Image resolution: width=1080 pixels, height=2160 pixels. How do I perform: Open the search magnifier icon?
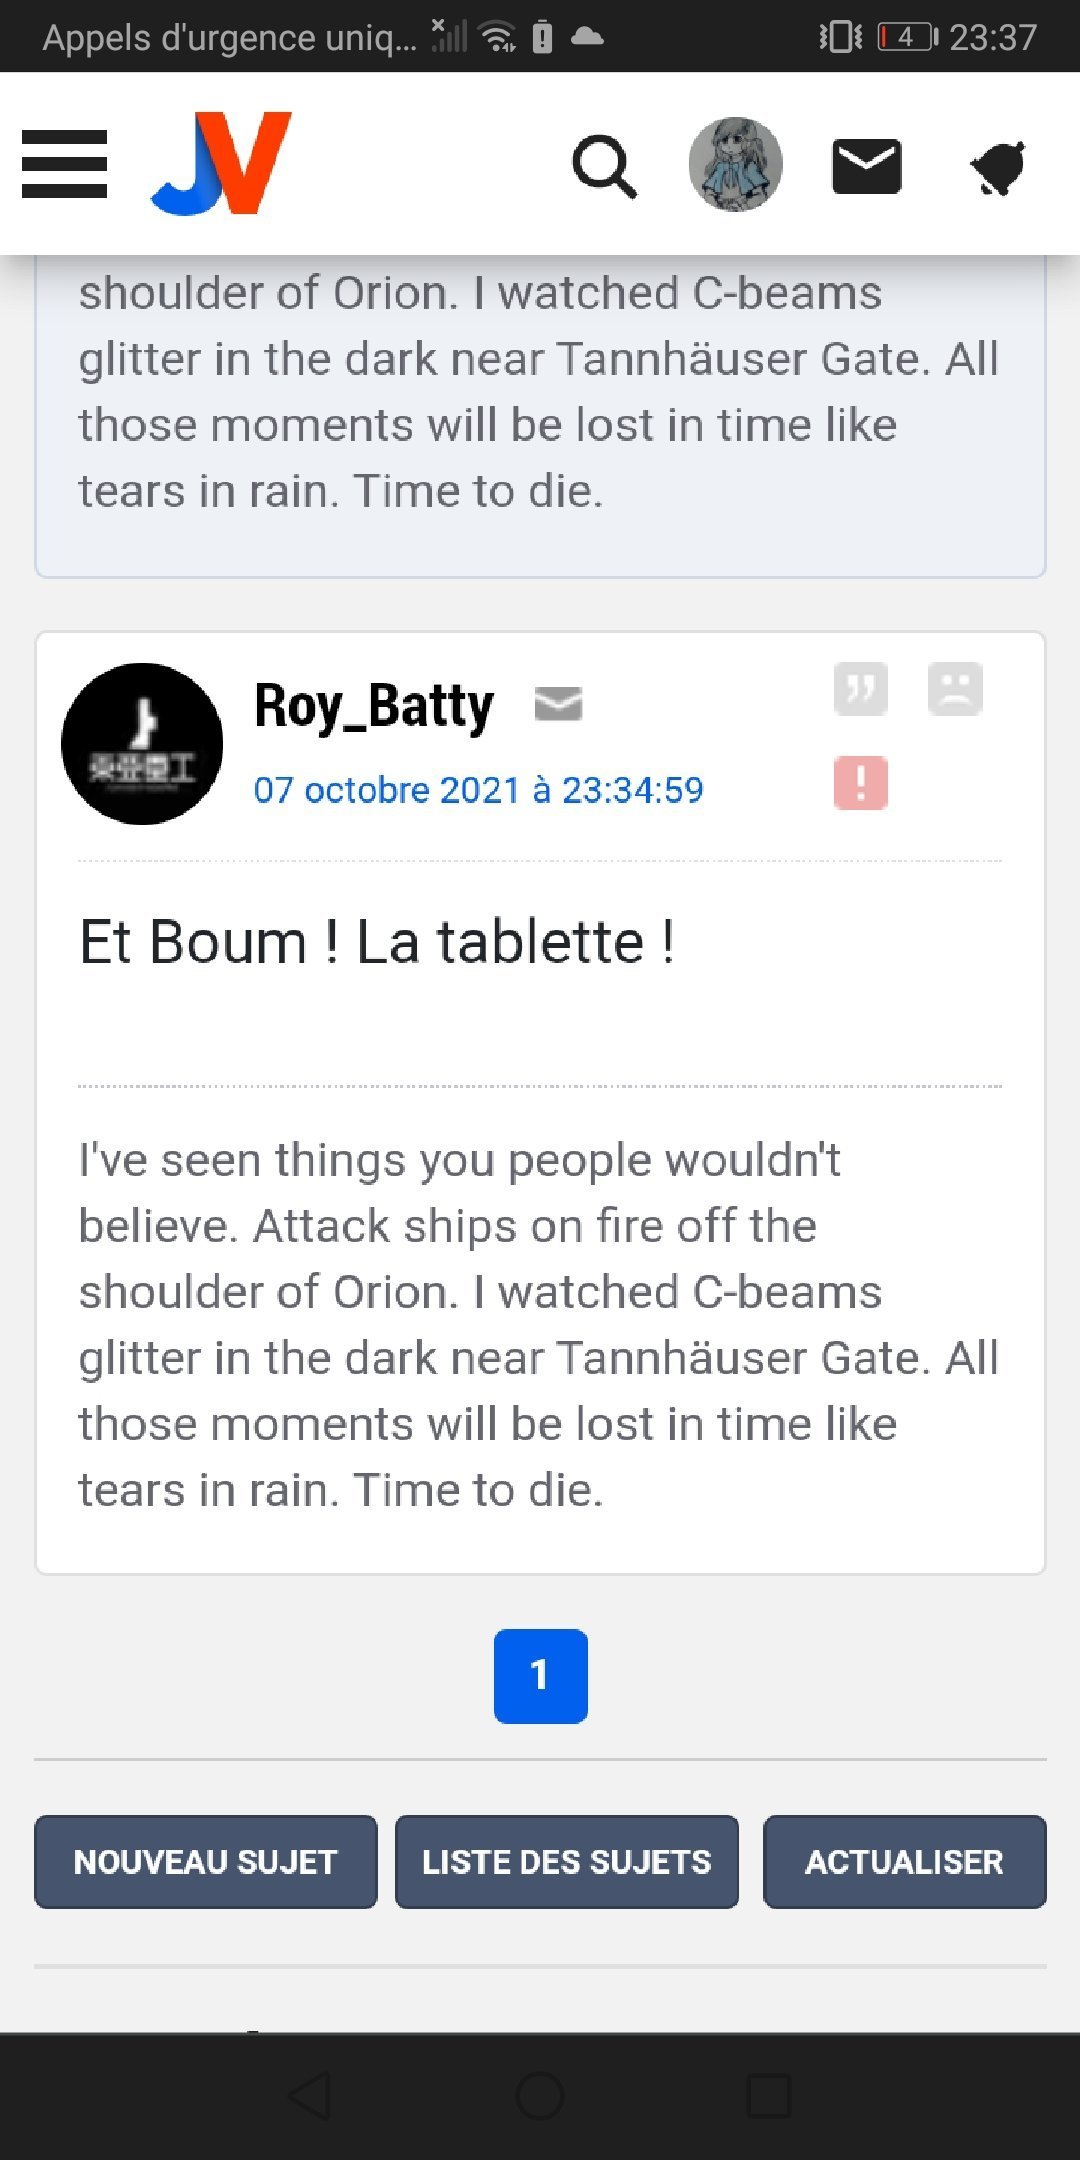604,166
